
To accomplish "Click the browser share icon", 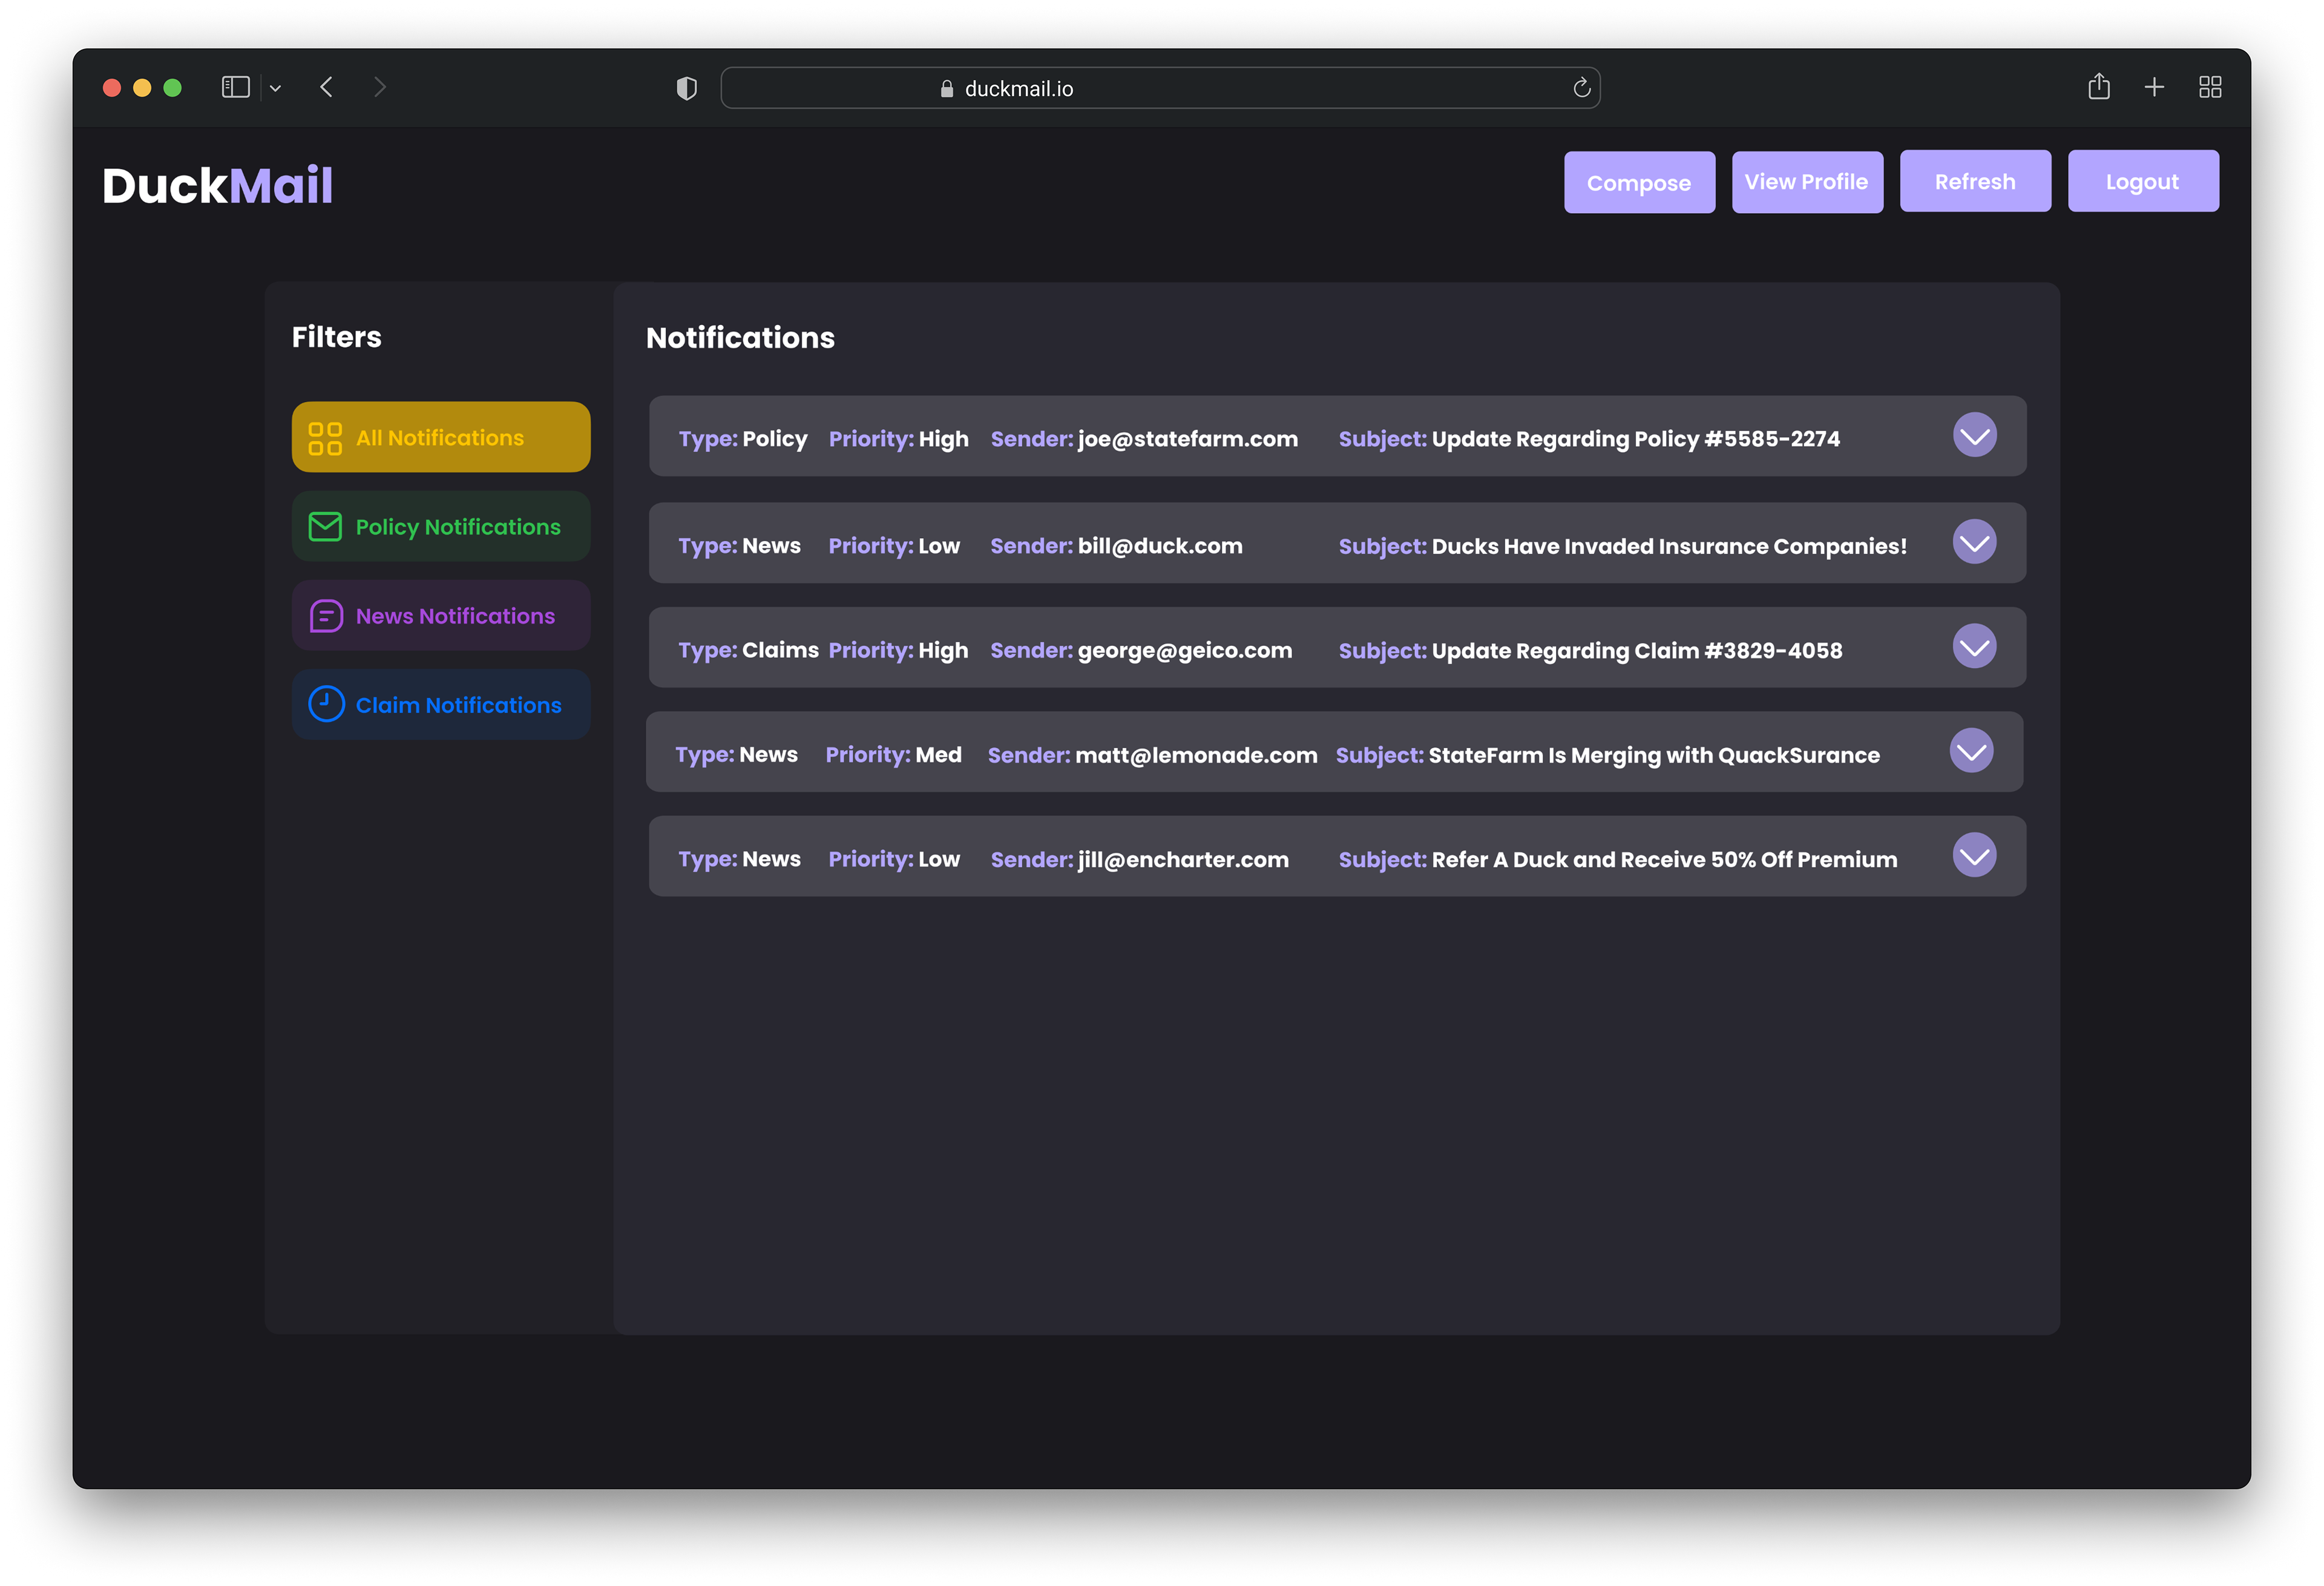I will [2098, 88].
